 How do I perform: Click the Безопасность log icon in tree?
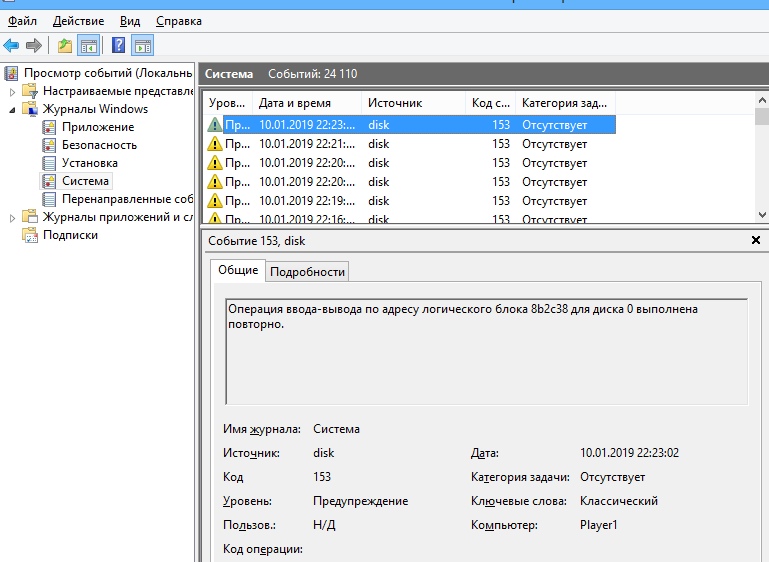[x=49, y=145]
